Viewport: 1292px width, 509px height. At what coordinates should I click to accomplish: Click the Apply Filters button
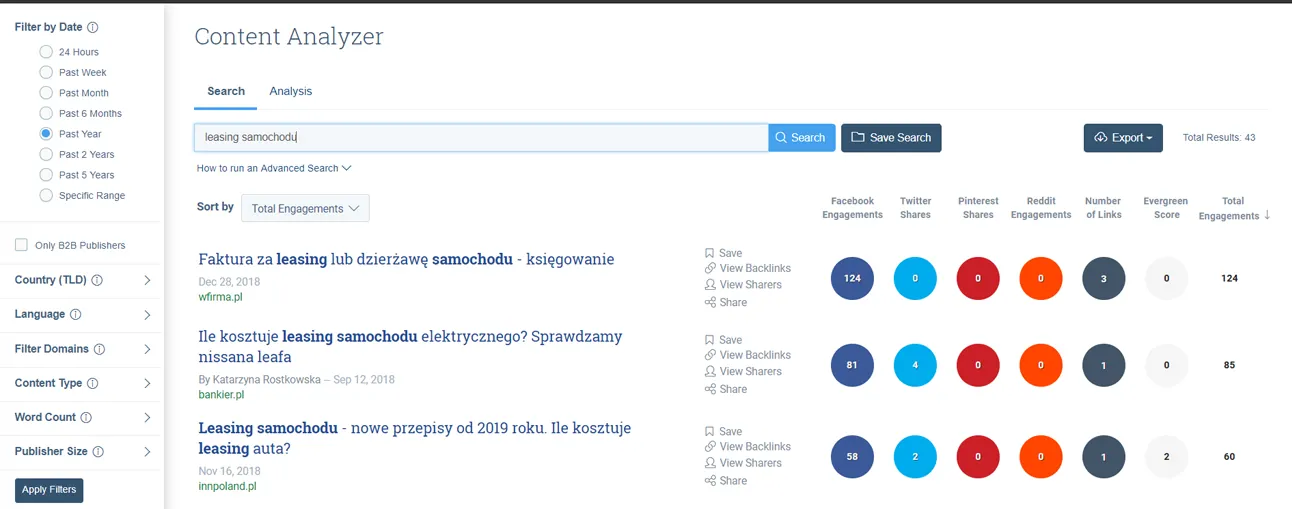click(x=49, y=490)
